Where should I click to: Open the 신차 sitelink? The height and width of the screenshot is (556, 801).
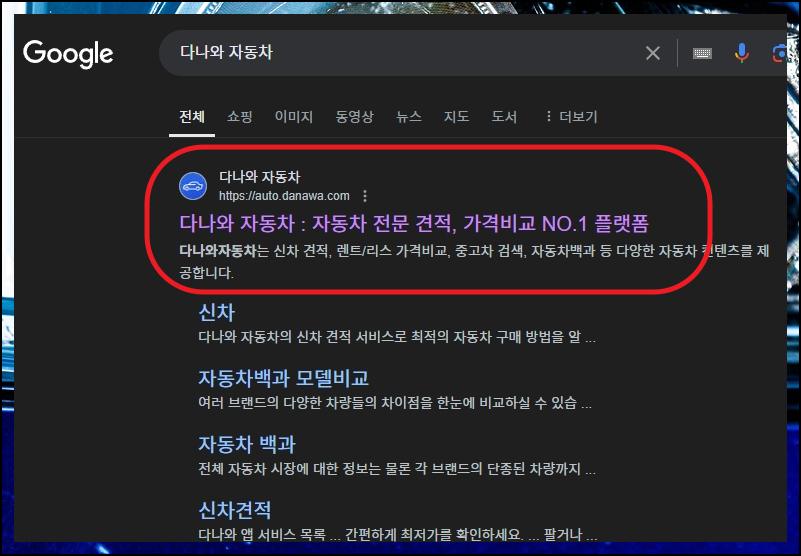point(217,312)
